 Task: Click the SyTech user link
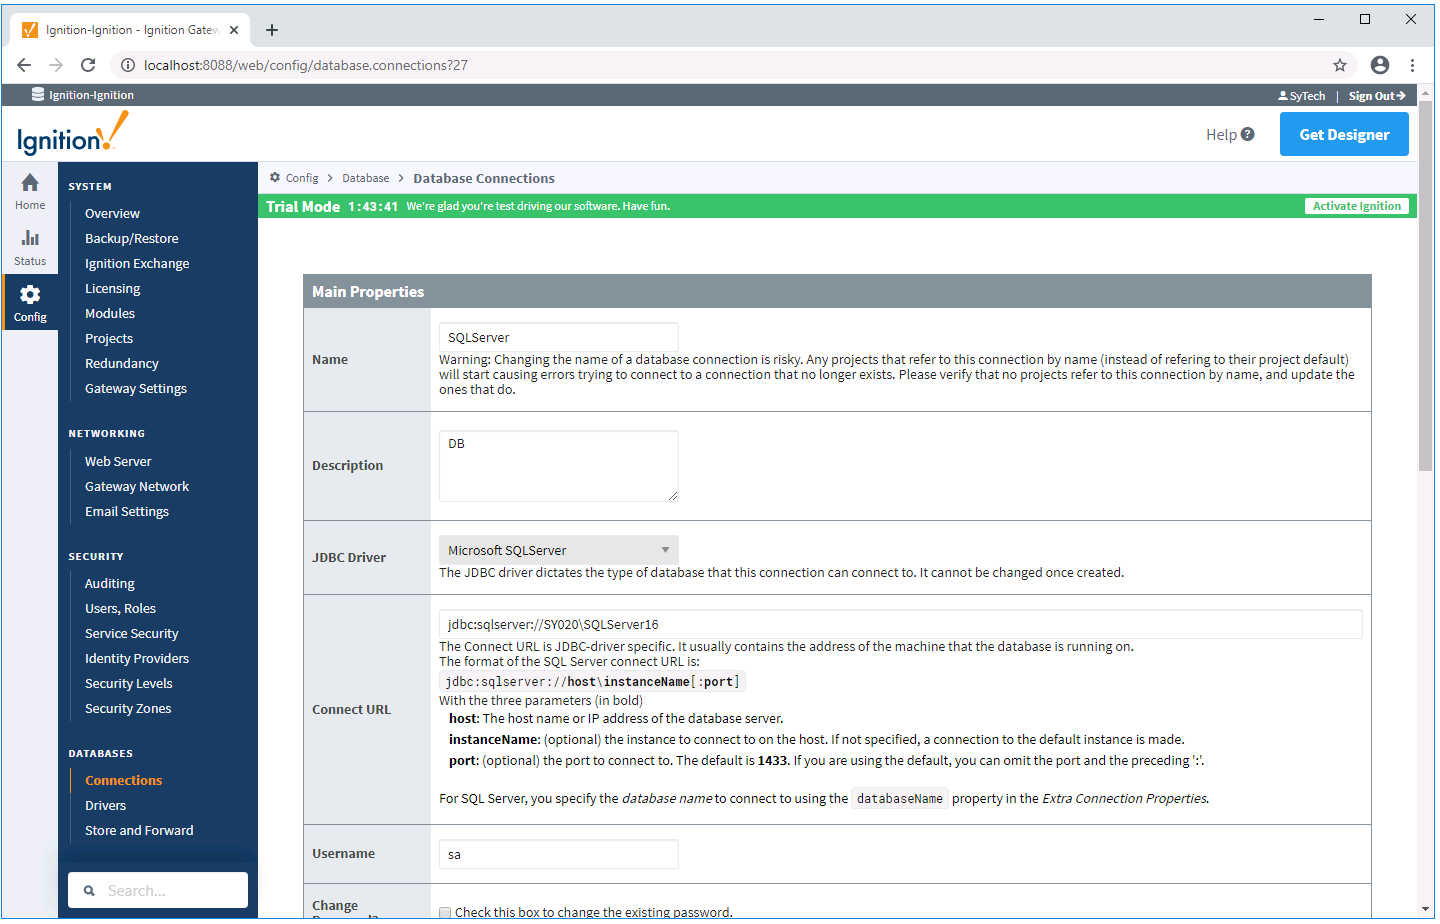tap(1302, 96)
